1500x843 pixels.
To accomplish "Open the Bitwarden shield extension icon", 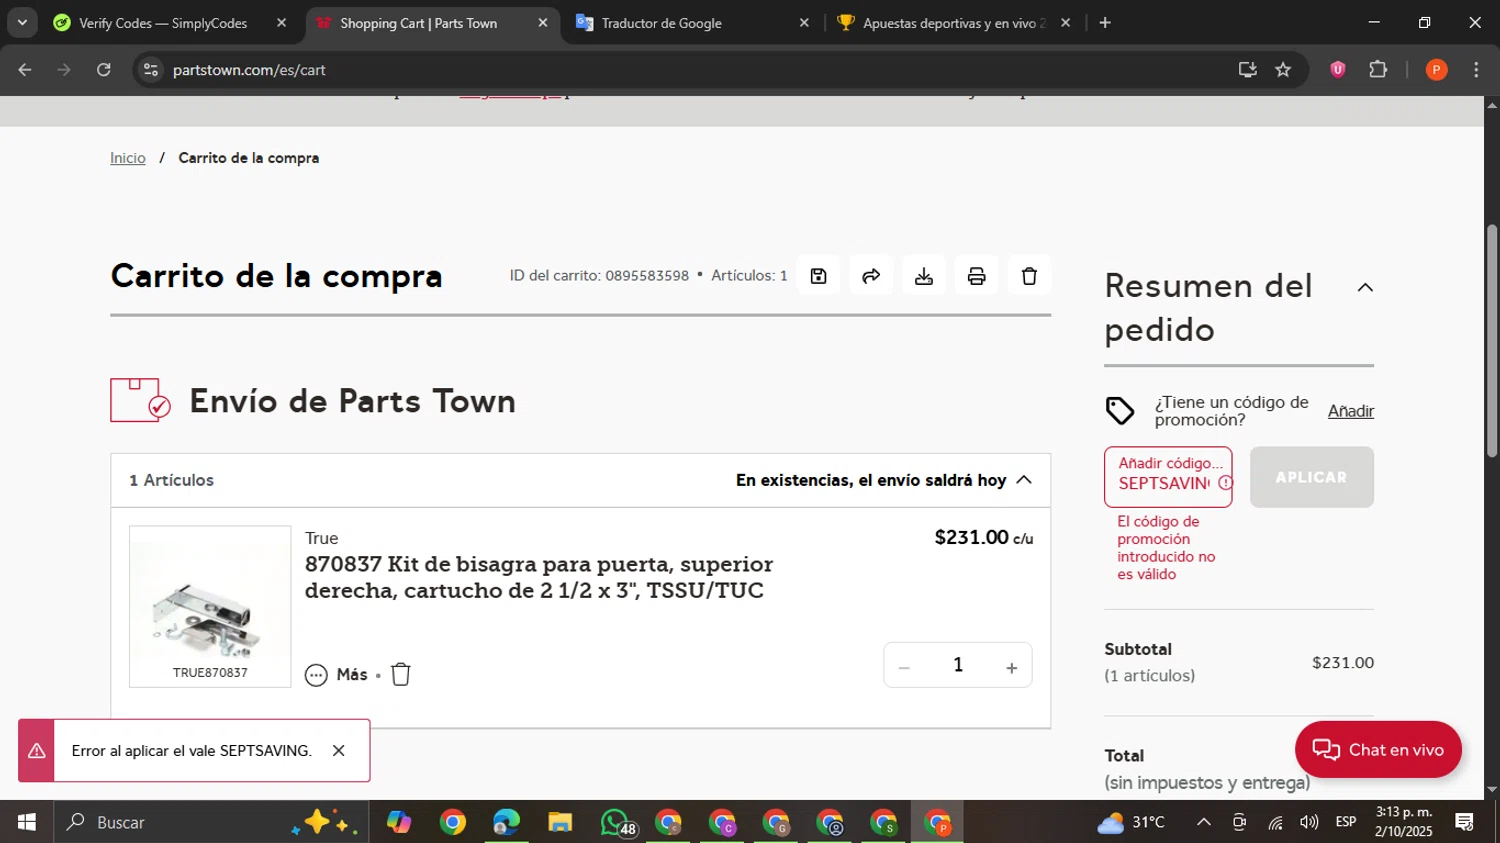I will pyautogui.click(x=1338, y=70).
